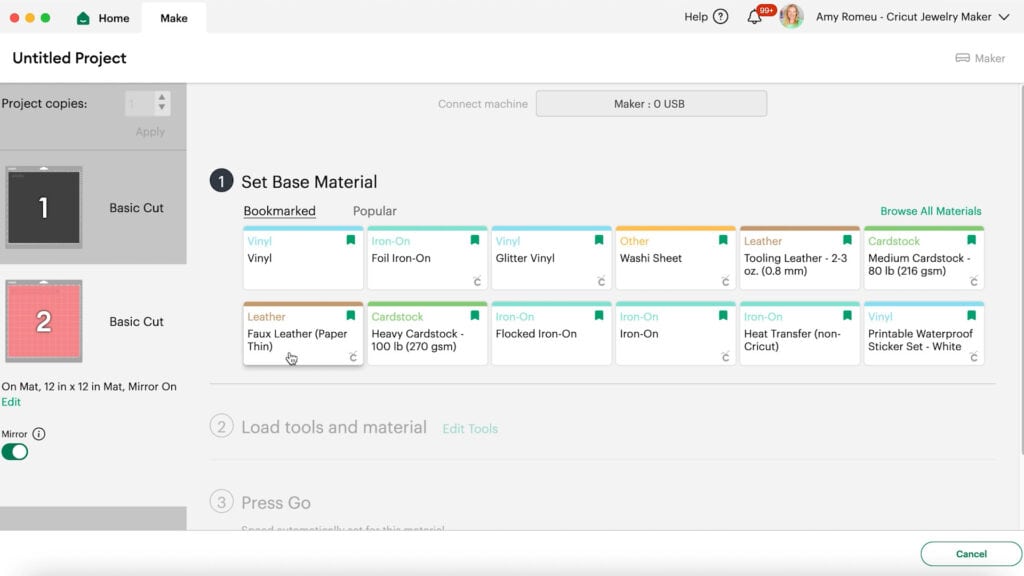1024x576 pixels.
Task: Choose Foil Iron-On material
Action: (x=427, y=258)
